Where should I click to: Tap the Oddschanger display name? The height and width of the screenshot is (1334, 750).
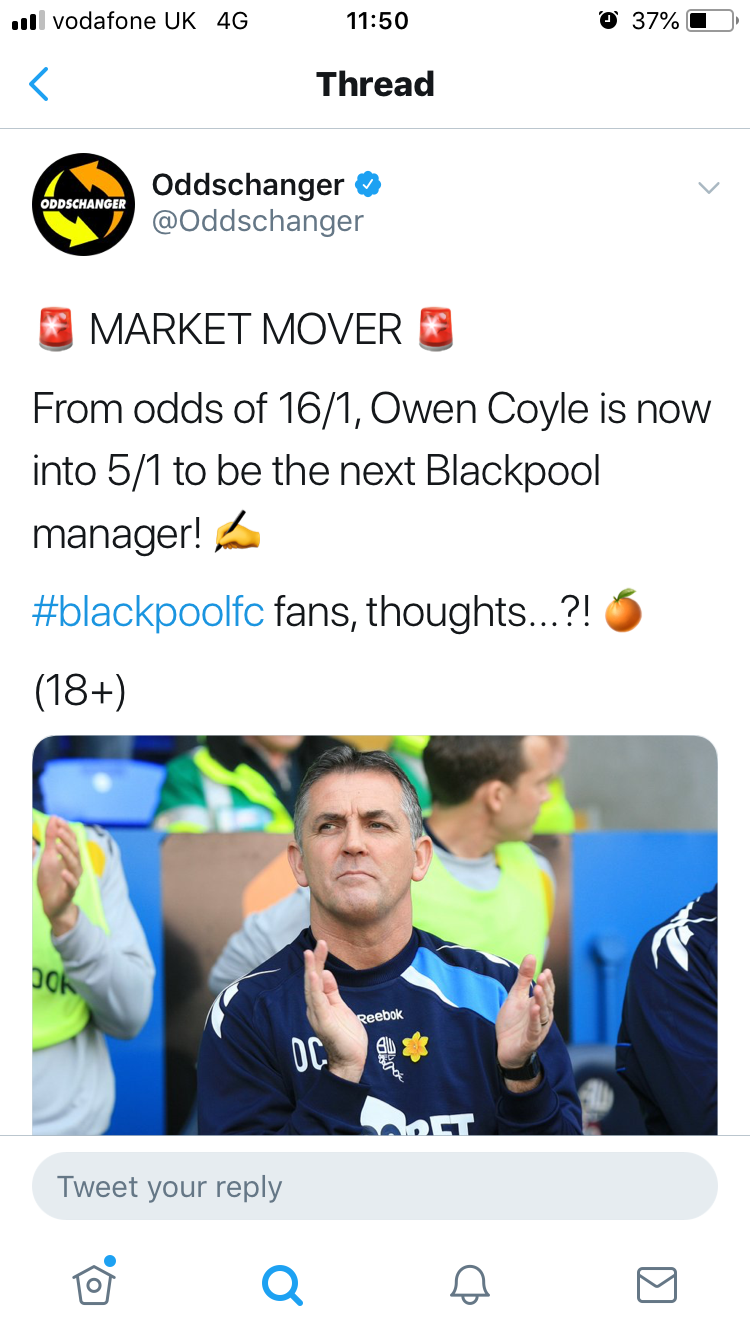[x=248, y=185]
